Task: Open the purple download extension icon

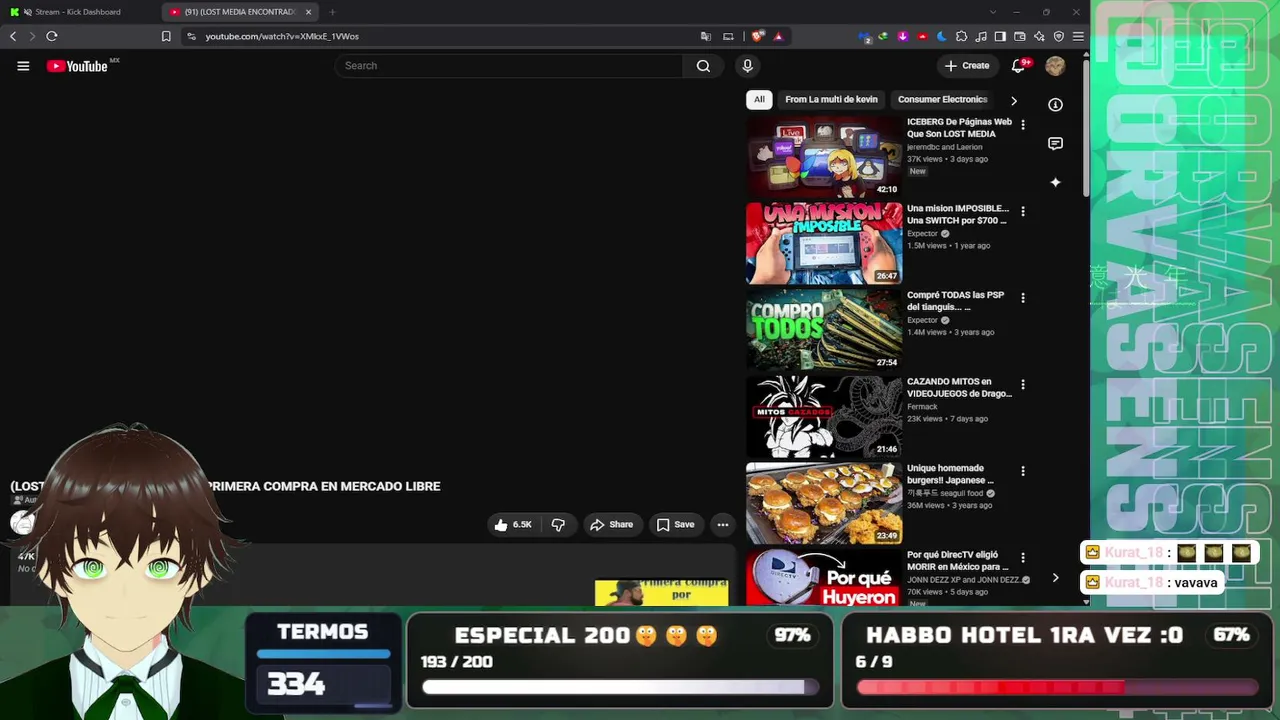Action: click(x=903, y=36)
